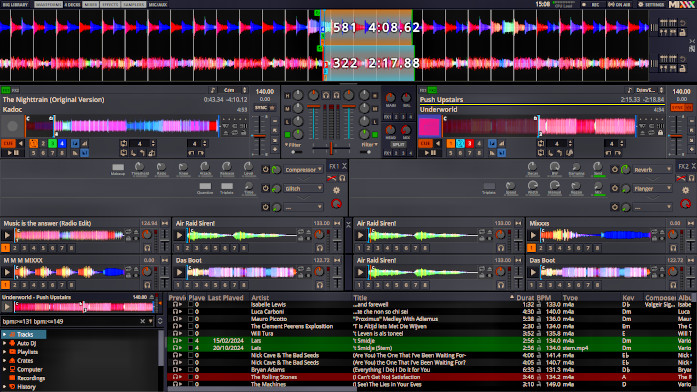The image size is (697, 392).
Task: Toggle the left deck key lock icon
Action: (x=213, y=90)
